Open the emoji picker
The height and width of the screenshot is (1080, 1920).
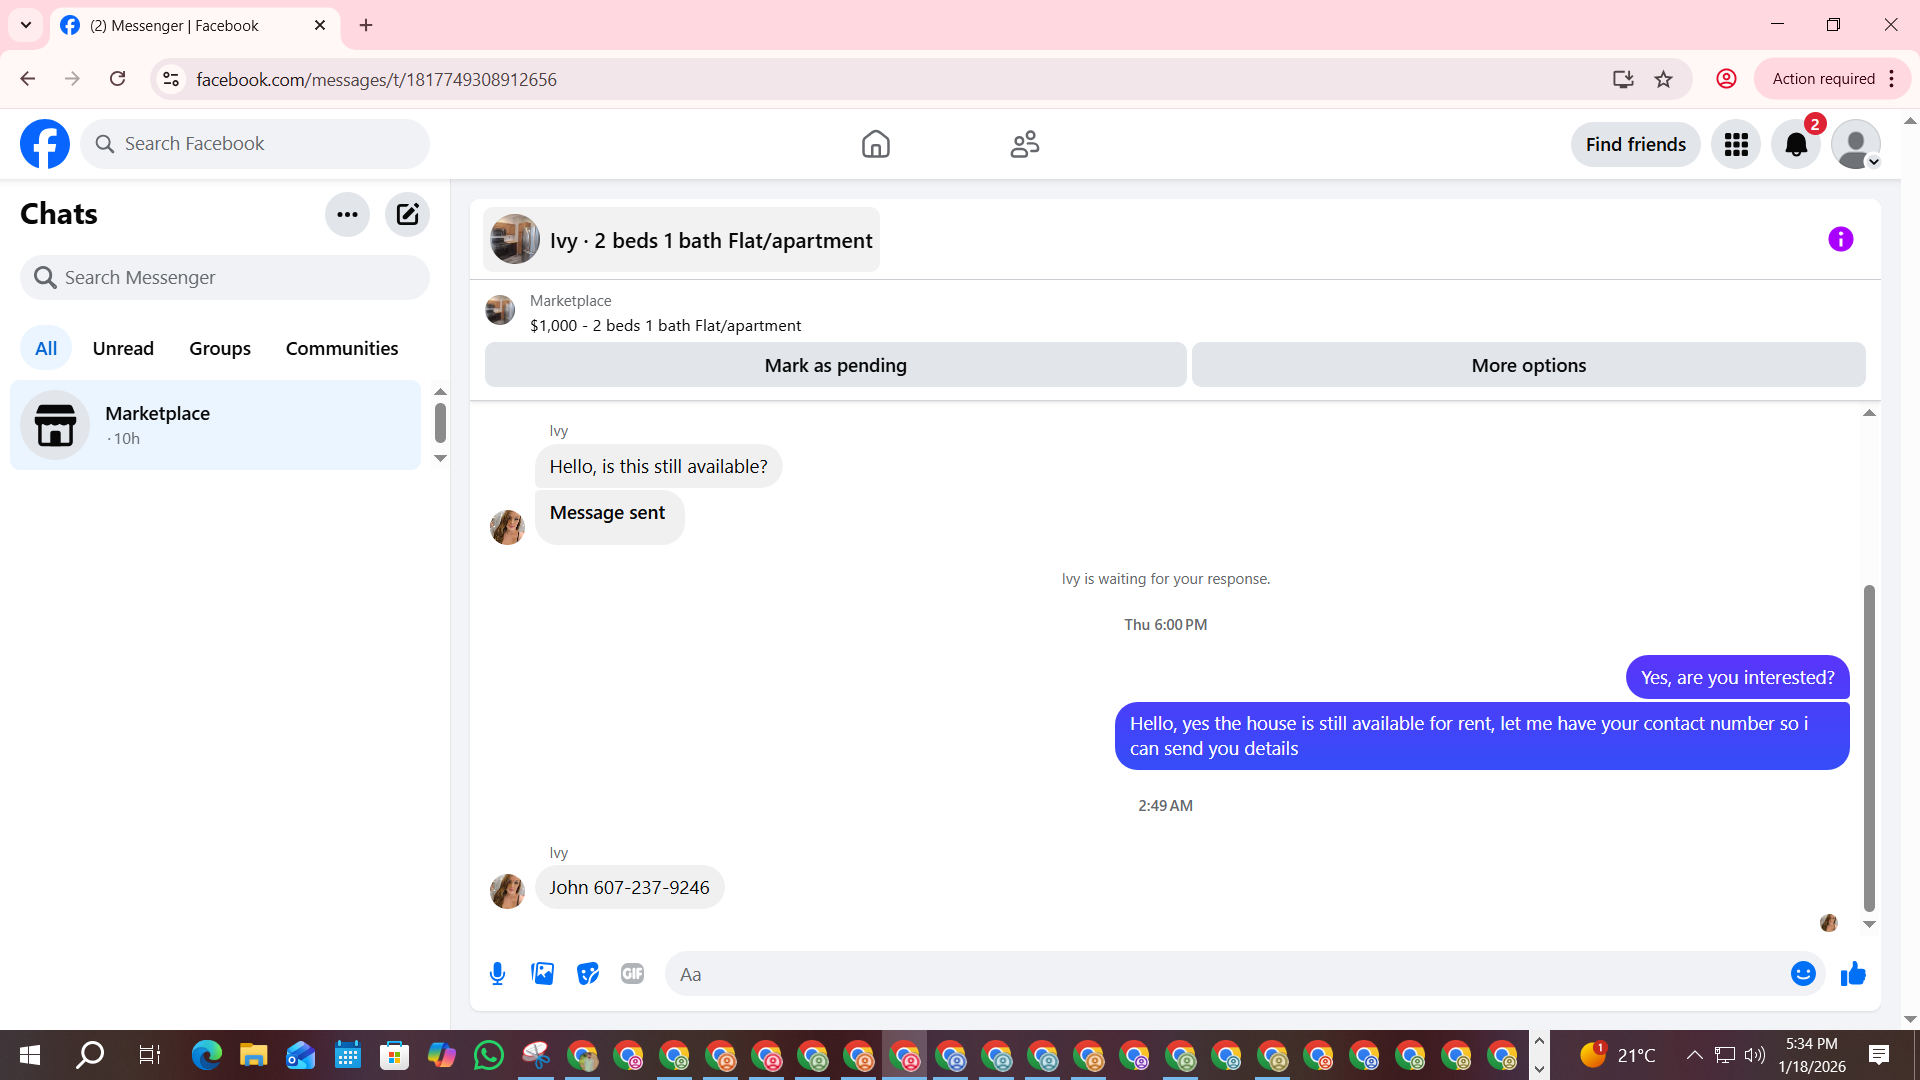click(x=1802, y=973)
